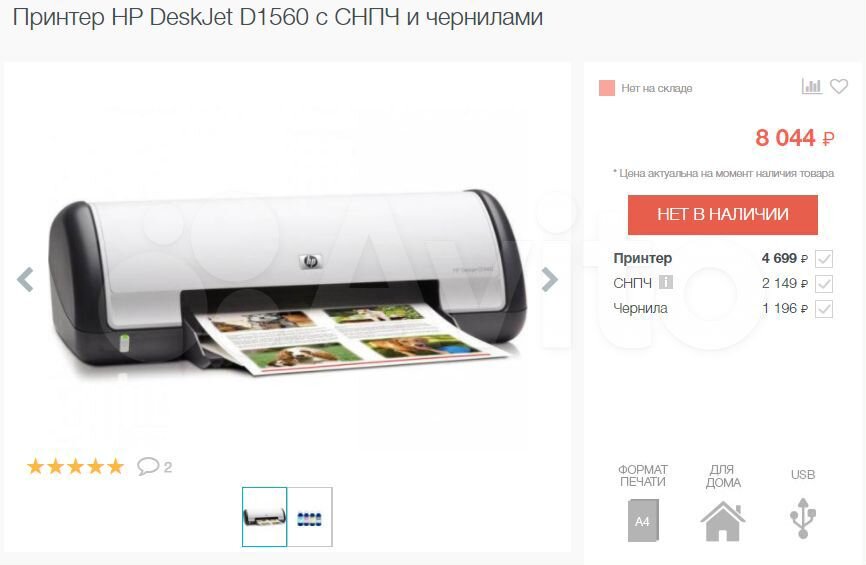Click the A4 print format icon
This screenshot has width=866, height=565.
pyautogui.click(x=643, y=520)
